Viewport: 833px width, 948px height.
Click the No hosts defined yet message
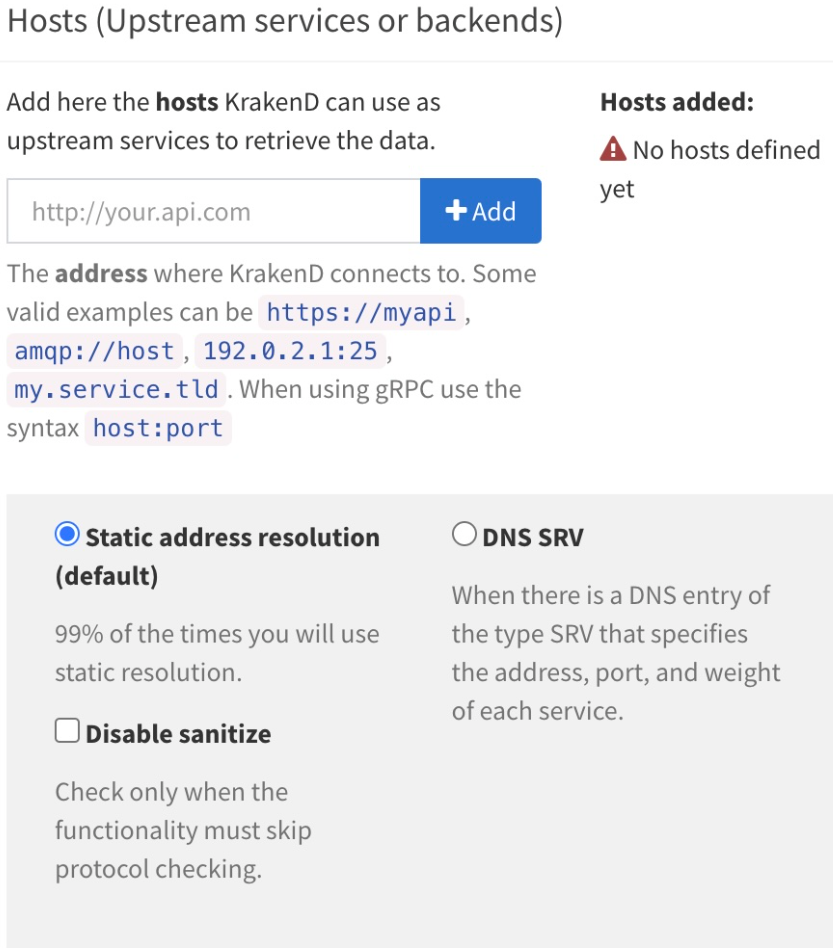(710, 169)
